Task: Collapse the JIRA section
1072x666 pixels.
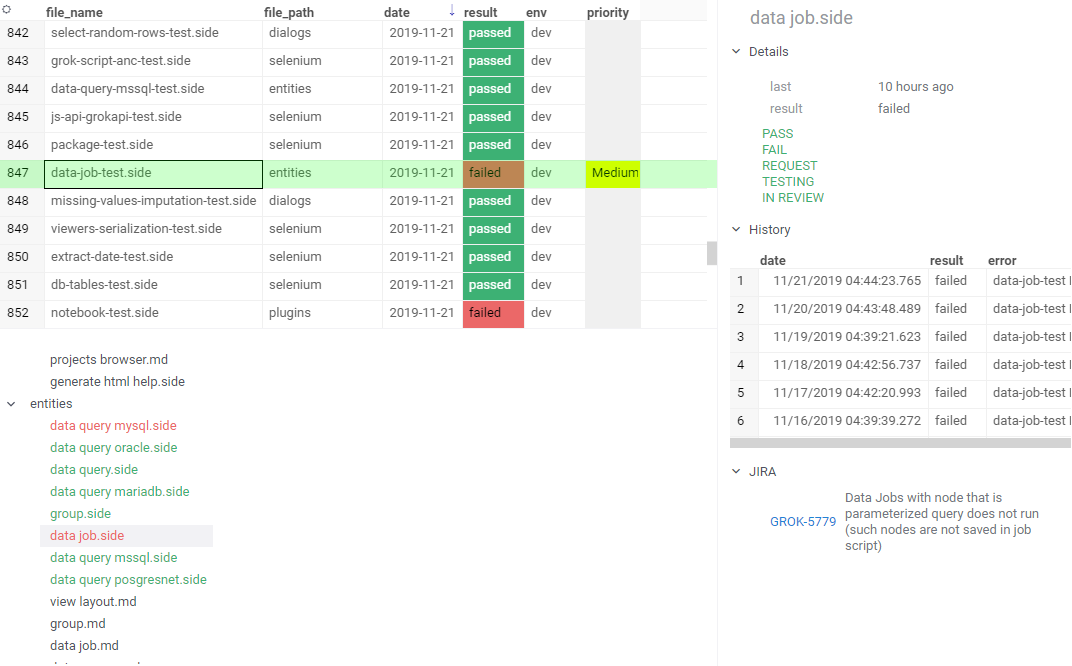Action: point(738,471)
